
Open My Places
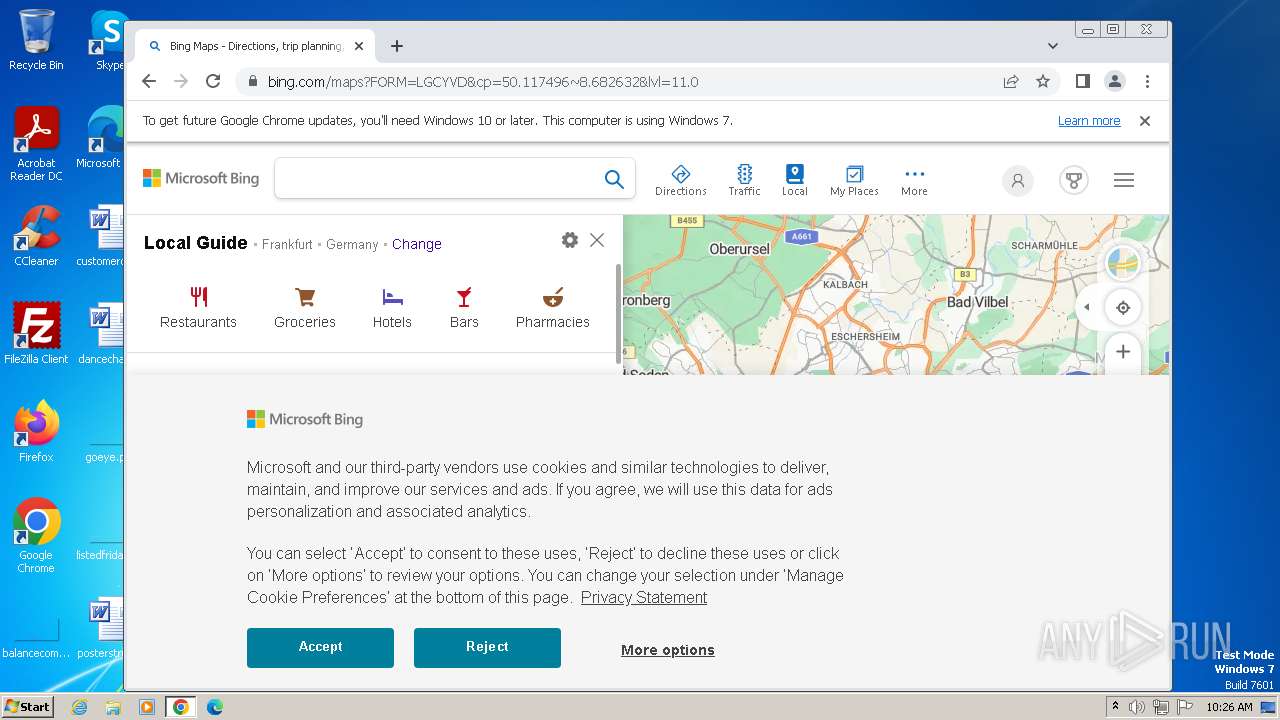[854, 180]
